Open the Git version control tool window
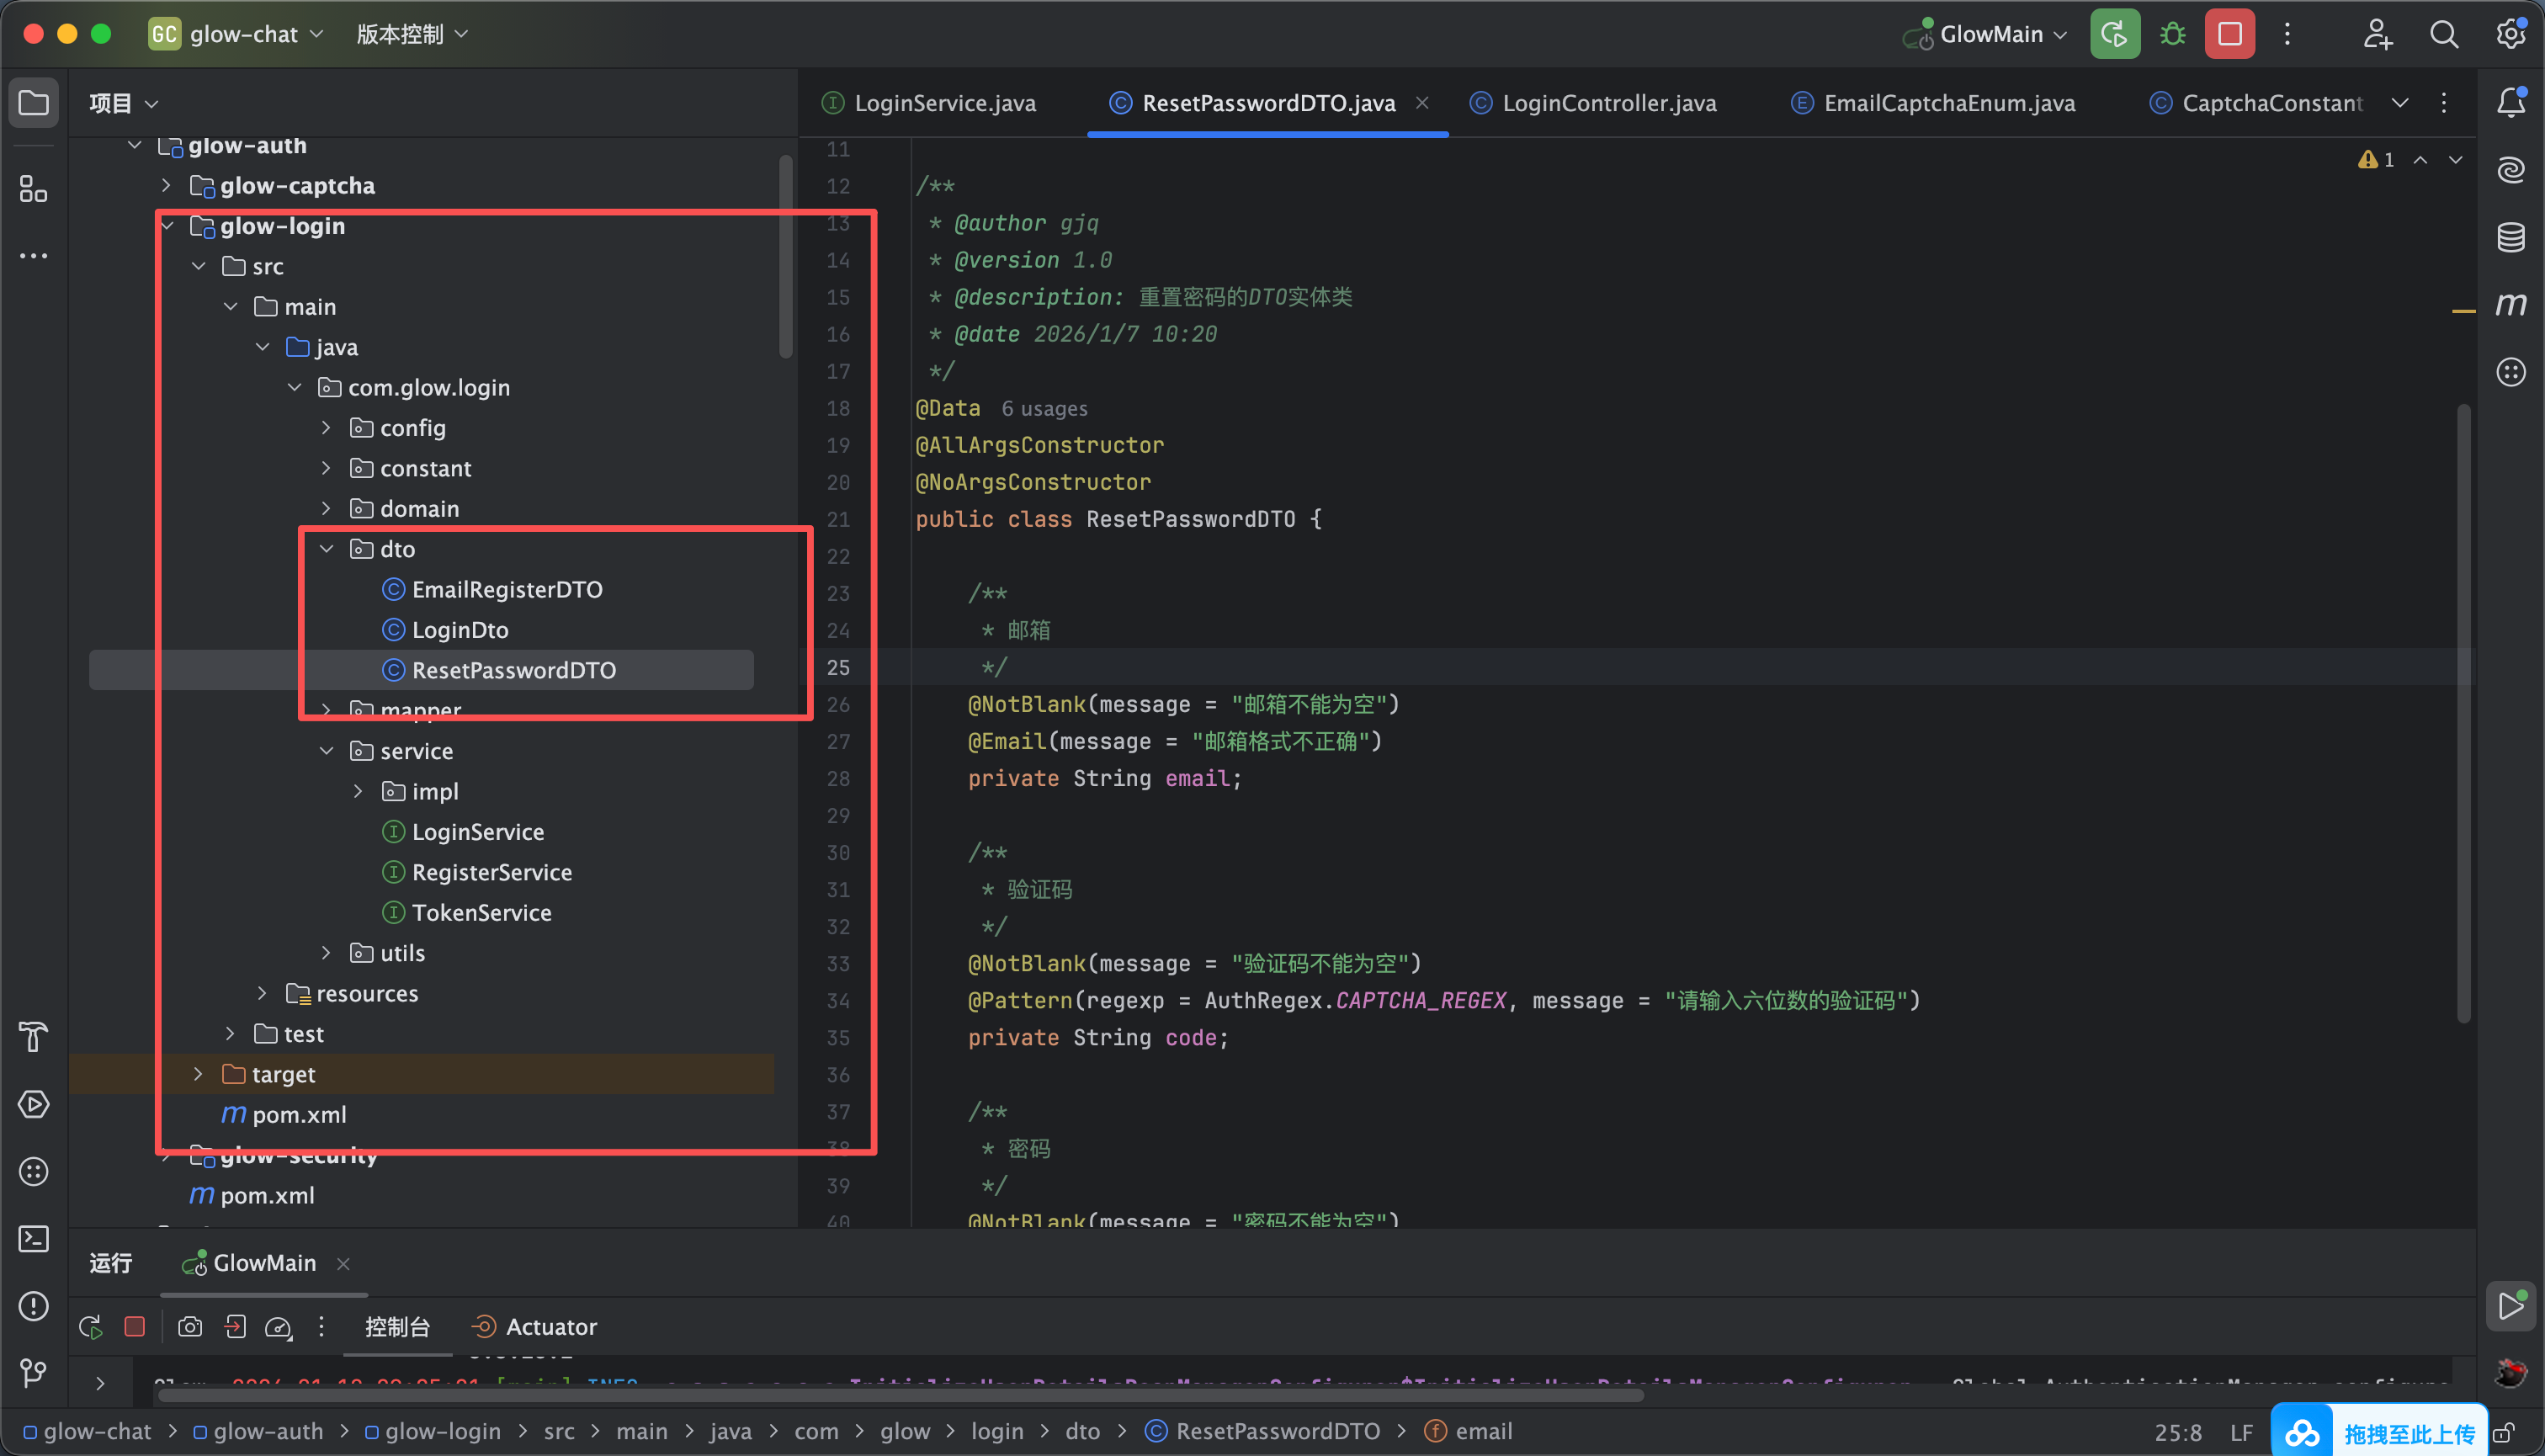 click(34, 1373)
